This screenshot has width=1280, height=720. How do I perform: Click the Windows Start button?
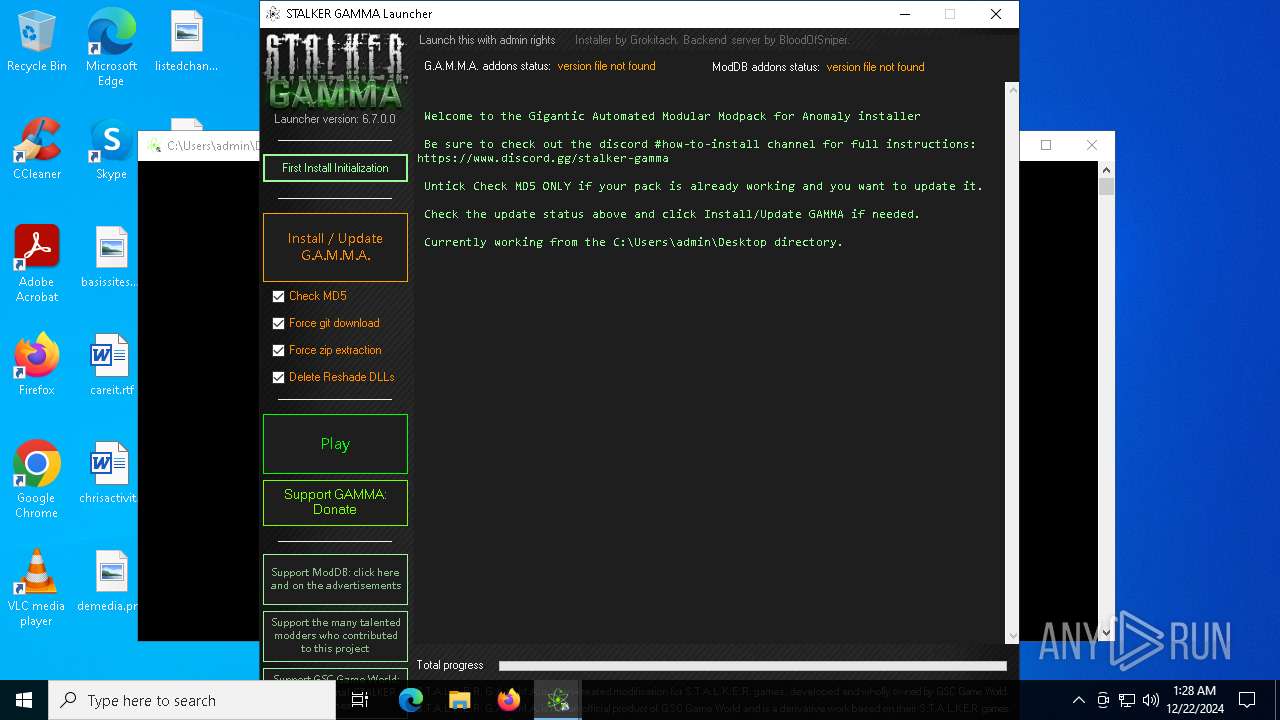click(24, 700)
